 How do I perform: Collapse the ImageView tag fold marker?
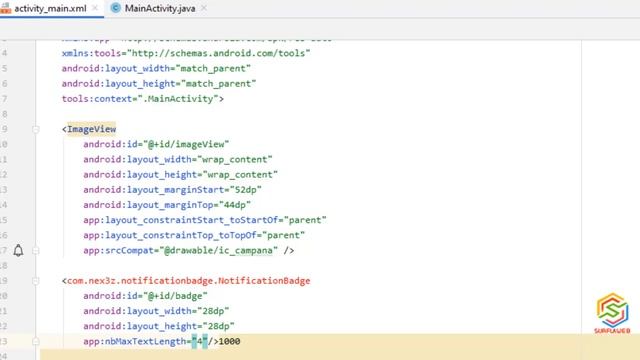point(36,129)
